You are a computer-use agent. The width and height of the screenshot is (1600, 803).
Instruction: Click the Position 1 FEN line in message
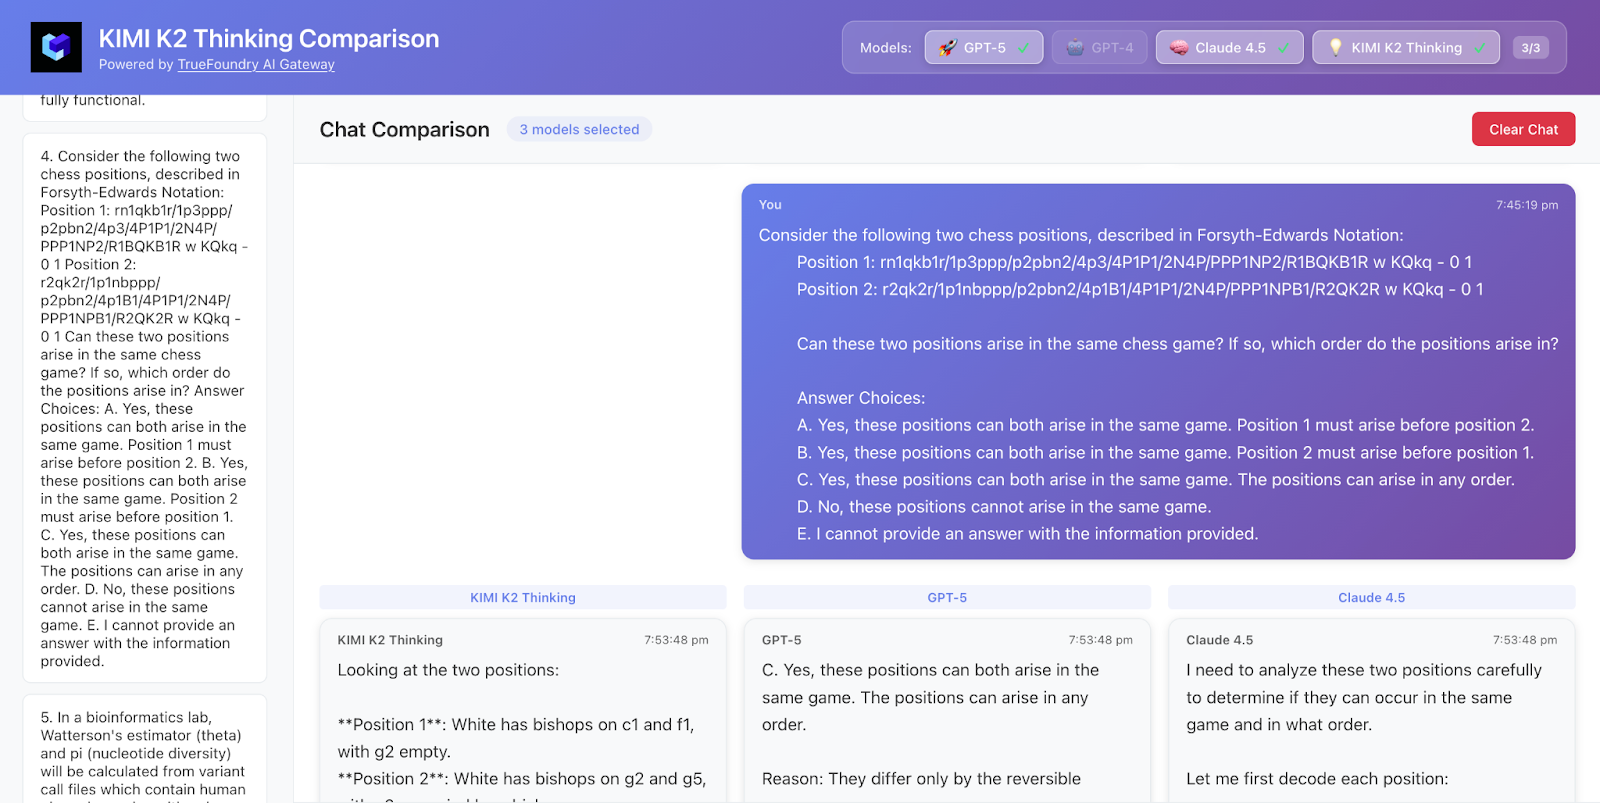point(1134,262)
